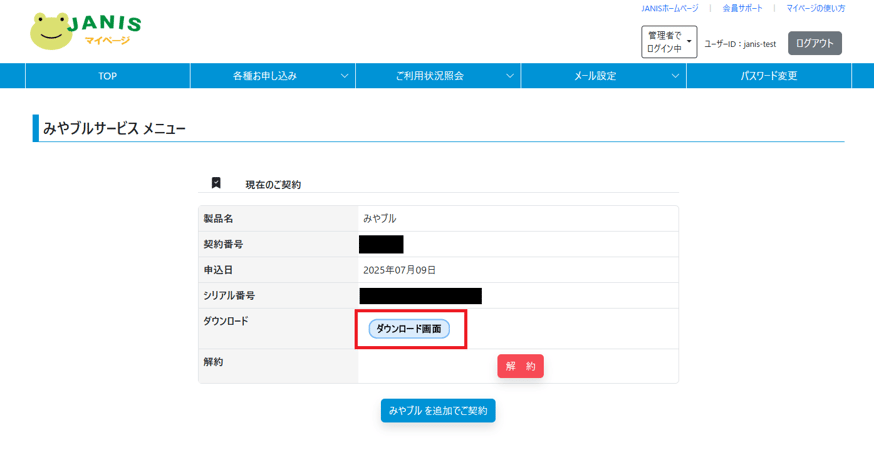This screenshot has height=450, width=874.
Task: Click みやブル を追加でご契約 button
Action: coord(438,410)
